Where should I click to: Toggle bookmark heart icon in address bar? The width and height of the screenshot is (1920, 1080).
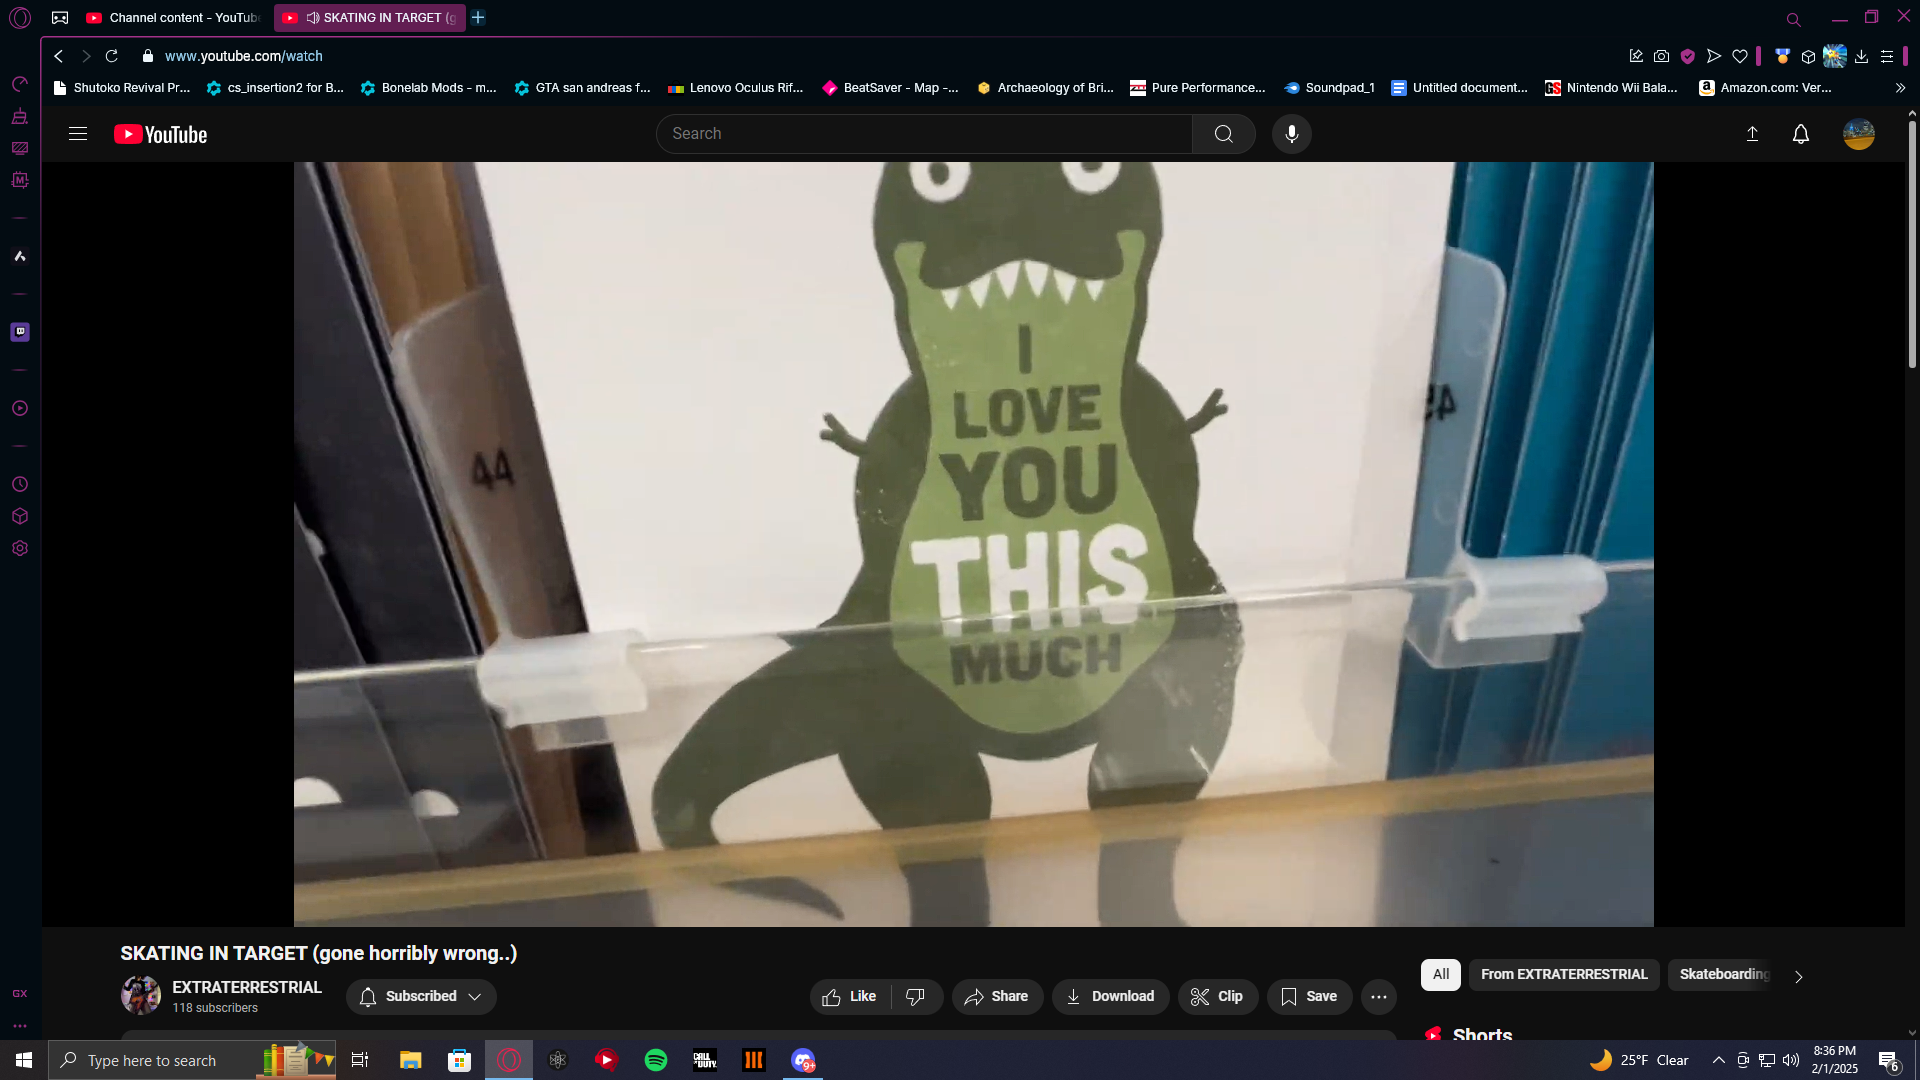1740,57
